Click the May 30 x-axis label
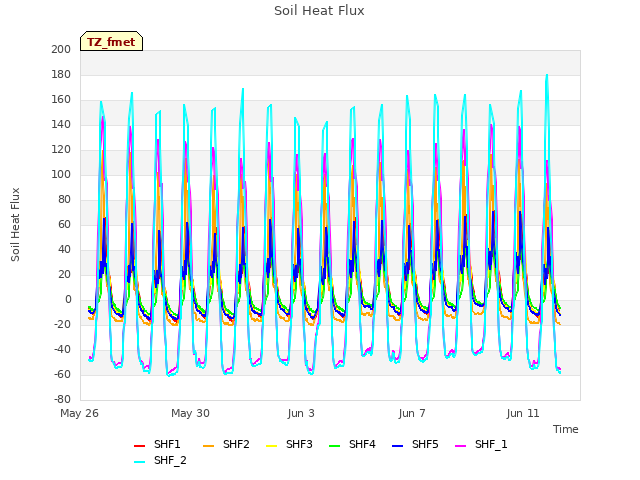The height and width of the screenshot is (480, 640). click(191, 414)
